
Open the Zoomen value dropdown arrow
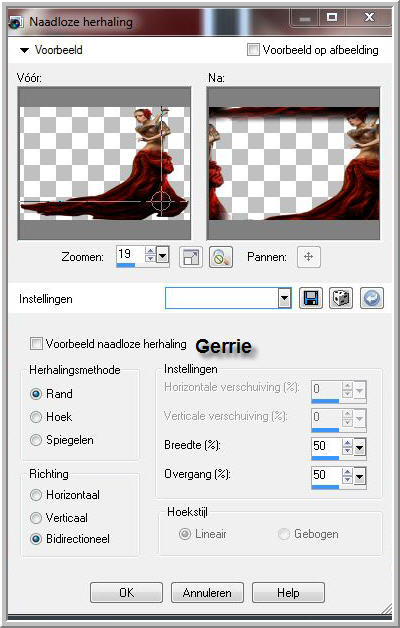pos(162,255)
